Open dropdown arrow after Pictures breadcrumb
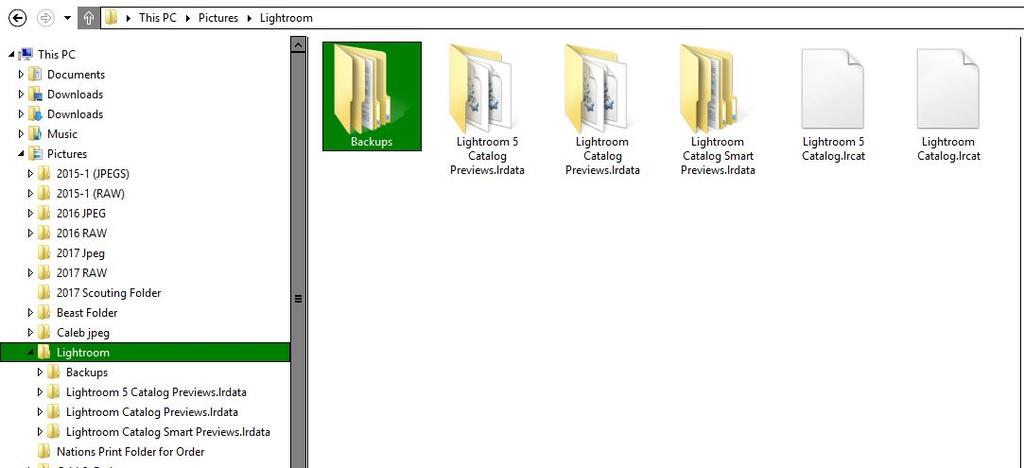 click(249, 18)
